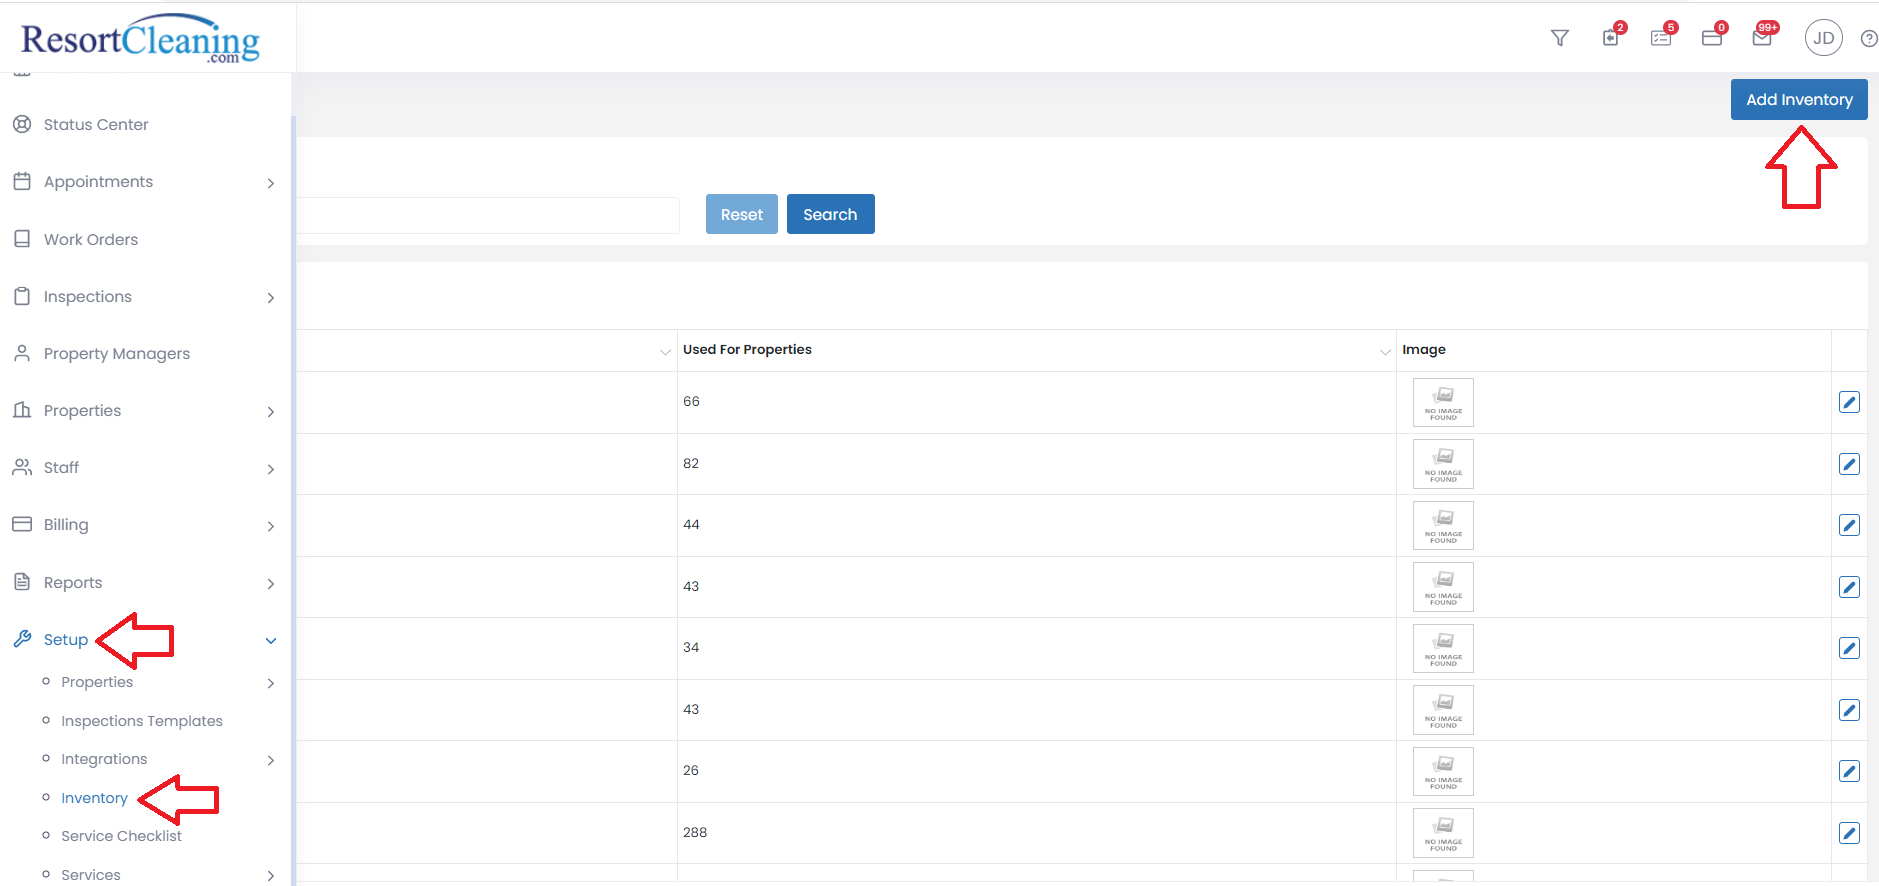Click the Add Inventory button

pos(1798,100)
